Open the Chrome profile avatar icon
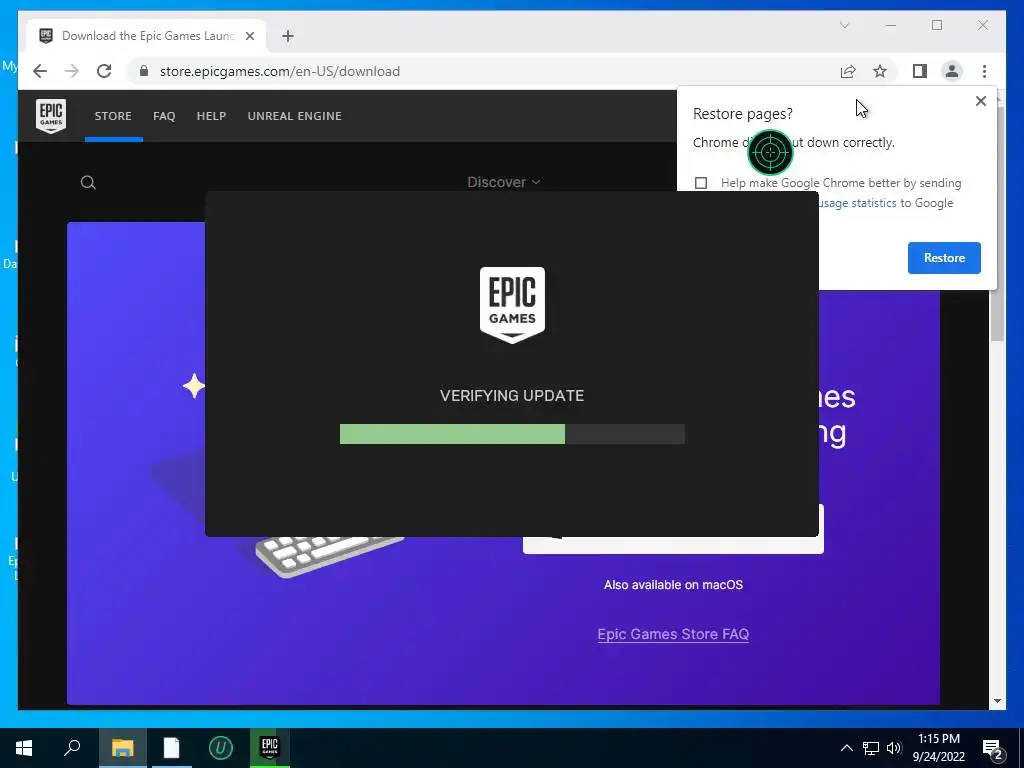This screenshot has width=1024, height=768. click(x=952, y=71)
